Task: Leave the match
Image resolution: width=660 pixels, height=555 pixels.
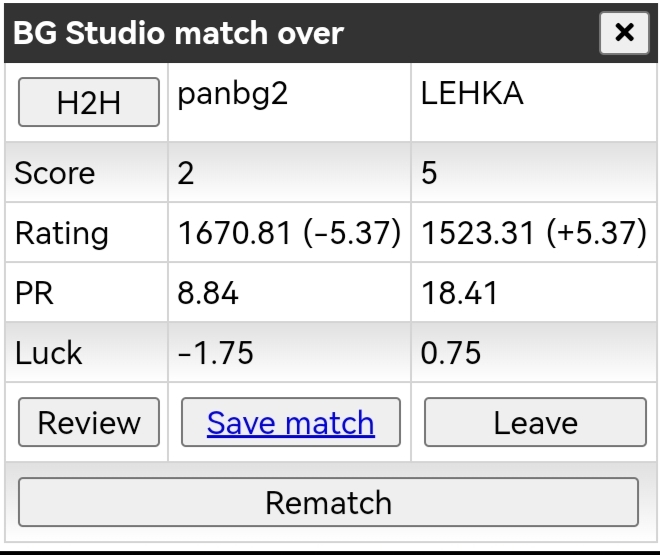Action: point(535,422)
